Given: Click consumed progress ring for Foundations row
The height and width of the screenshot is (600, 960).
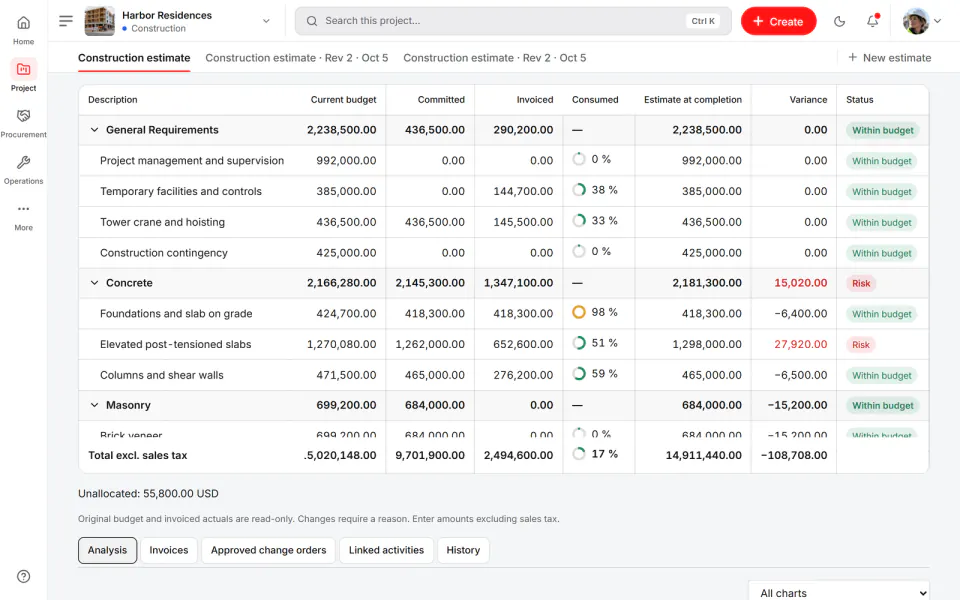Looking at the screenshot, I should point(579,312).
